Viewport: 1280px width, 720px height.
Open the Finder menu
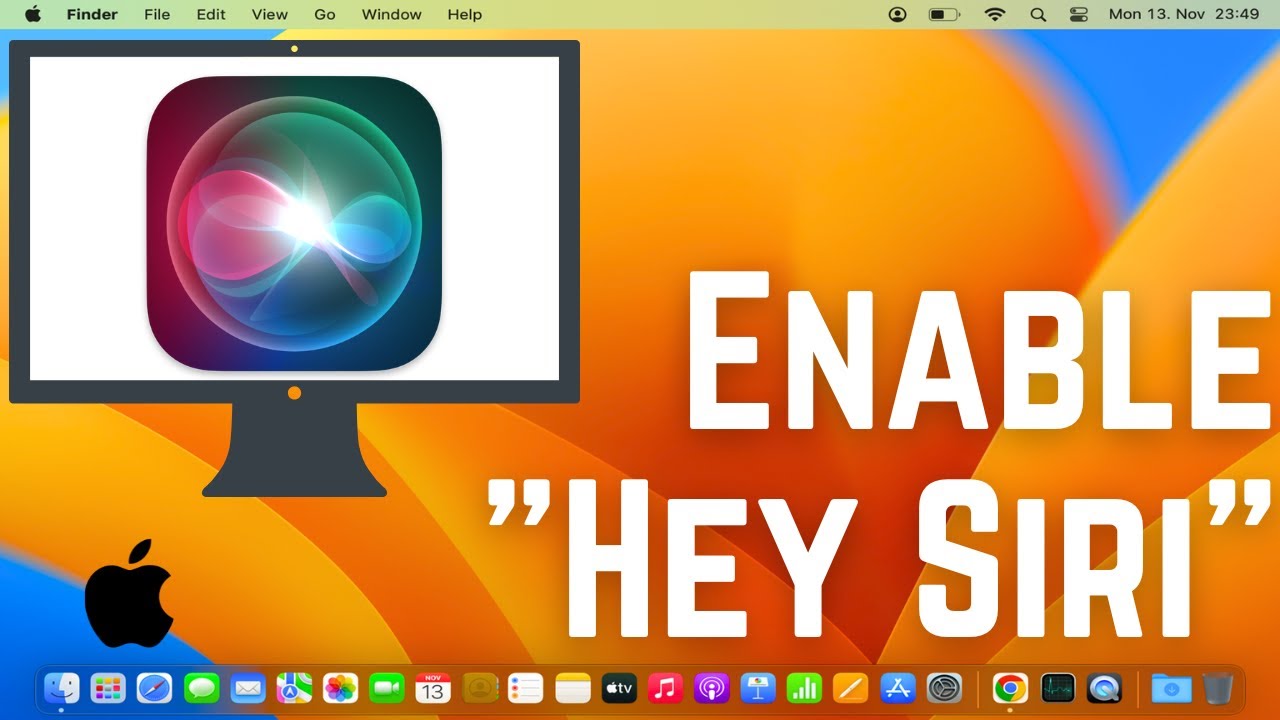(x=92, y=14)
